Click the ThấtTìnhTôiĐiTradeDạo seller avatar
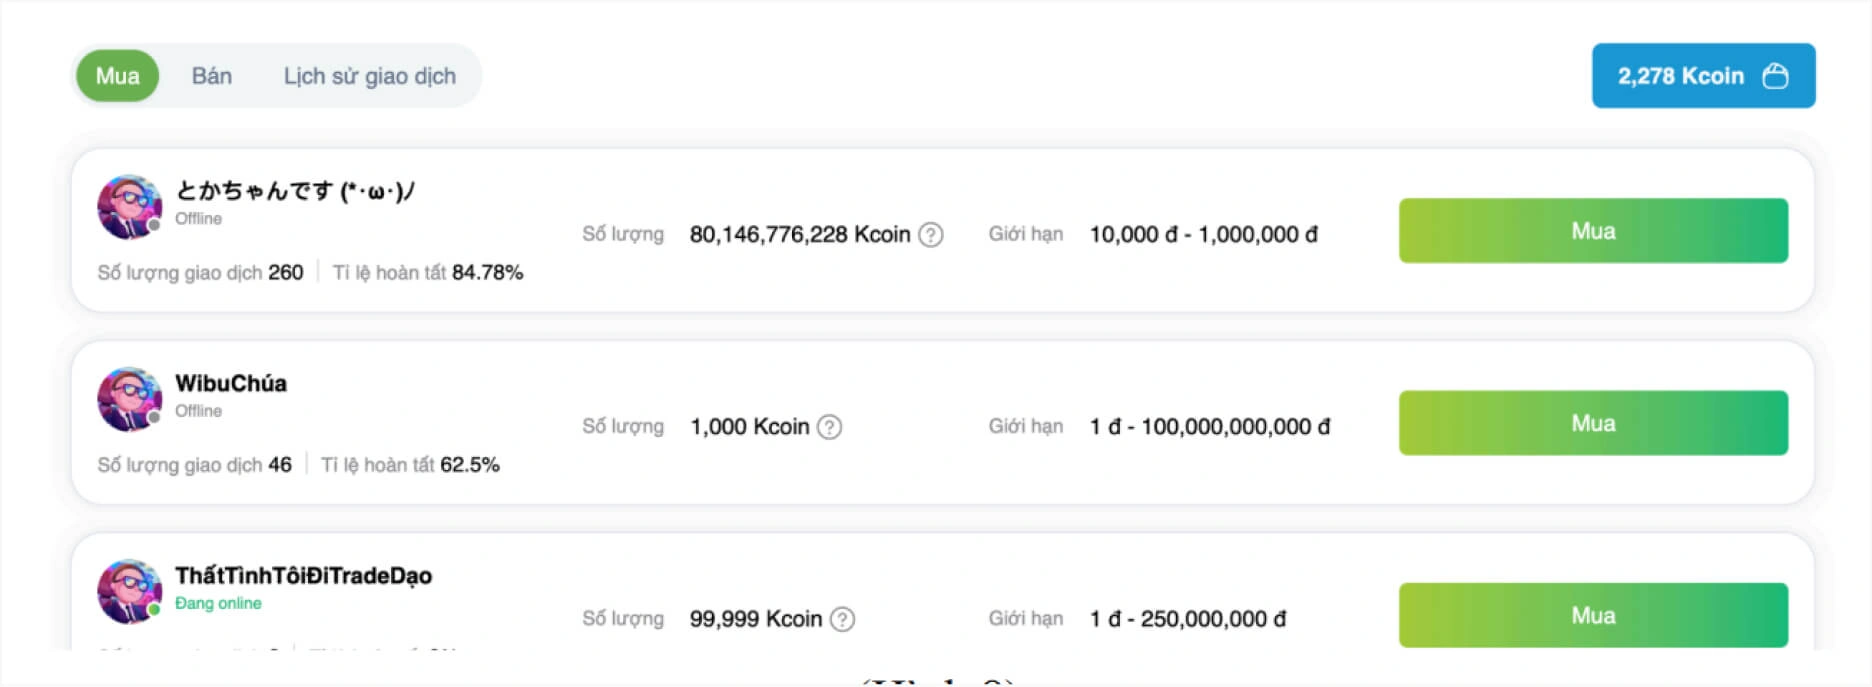This screenshot has height=687, width=1872. [129, 591]
